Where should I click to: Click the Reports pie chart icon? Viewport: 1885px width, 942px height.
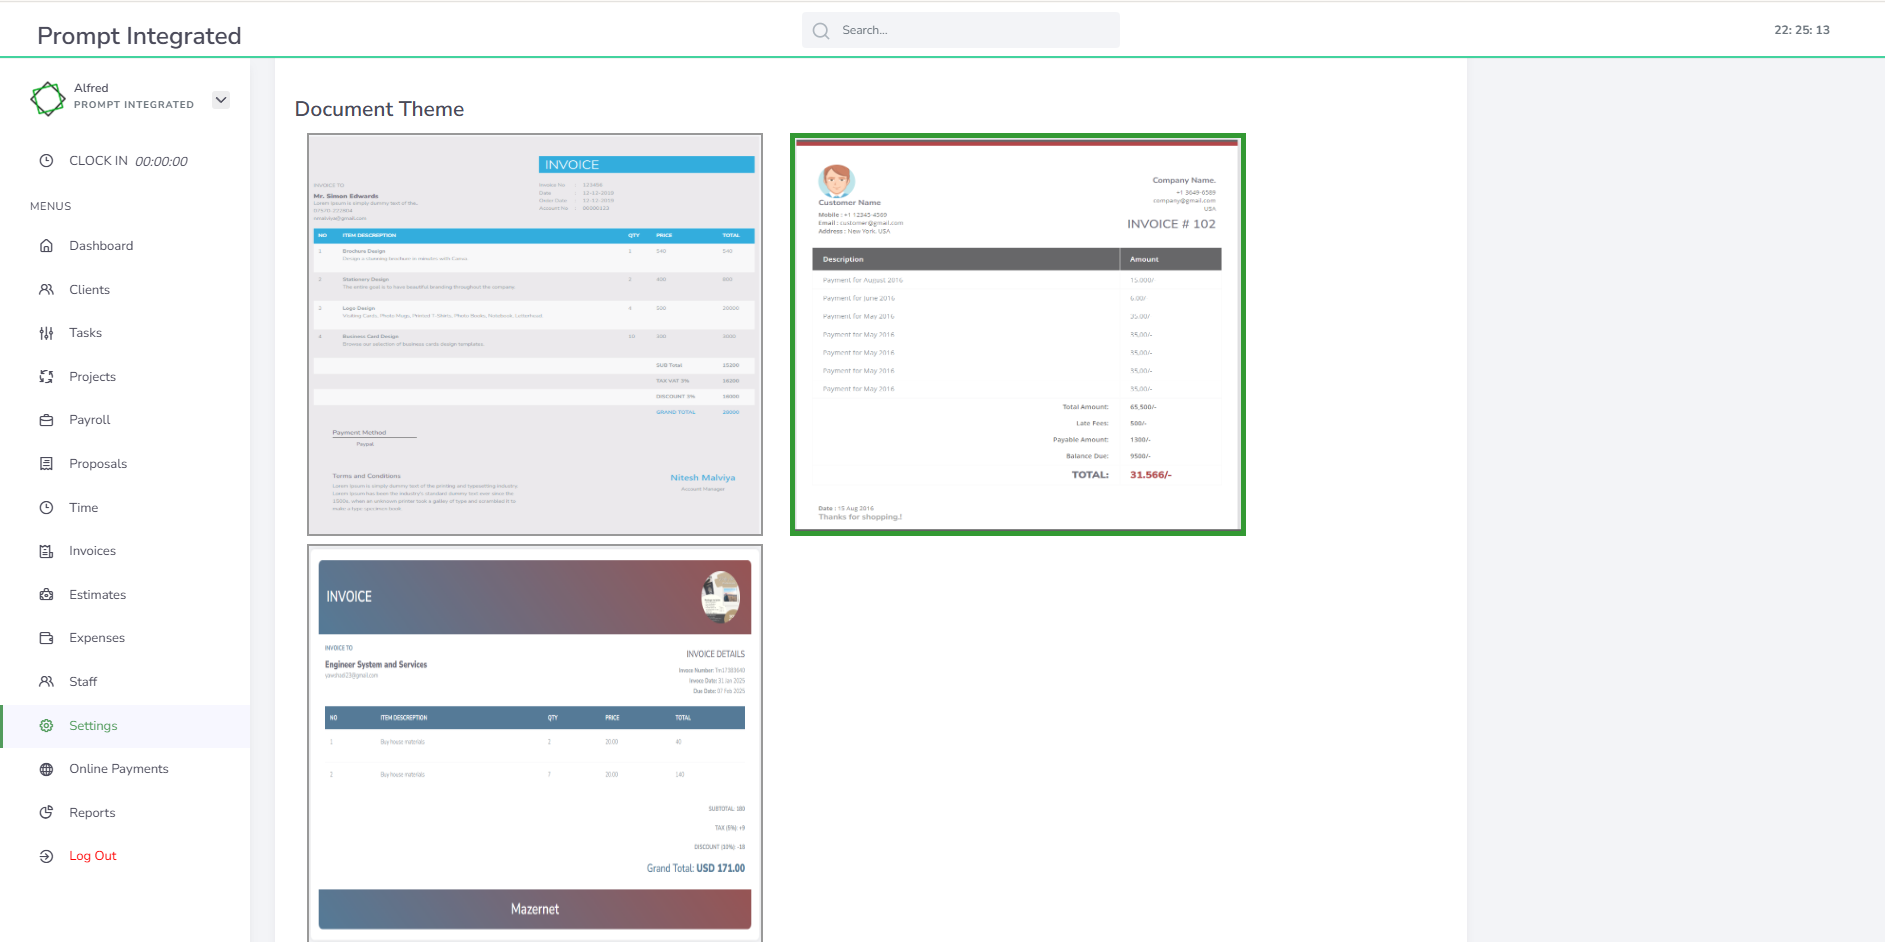46,813
